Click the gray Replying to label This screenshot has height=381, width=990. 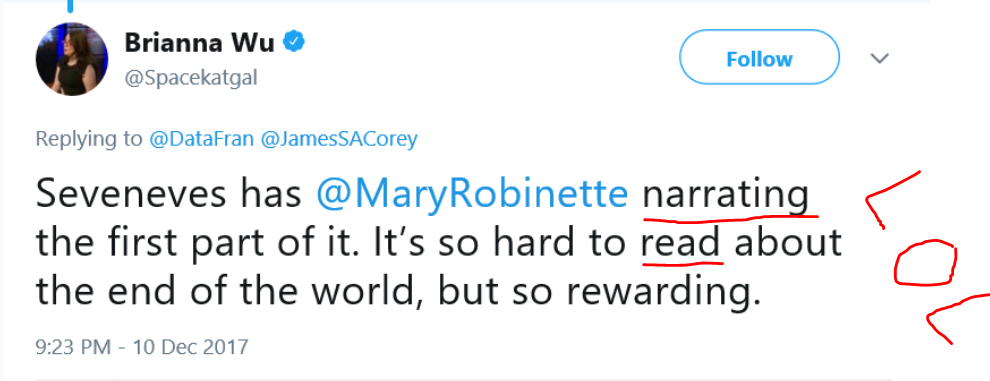coord(90,139)
